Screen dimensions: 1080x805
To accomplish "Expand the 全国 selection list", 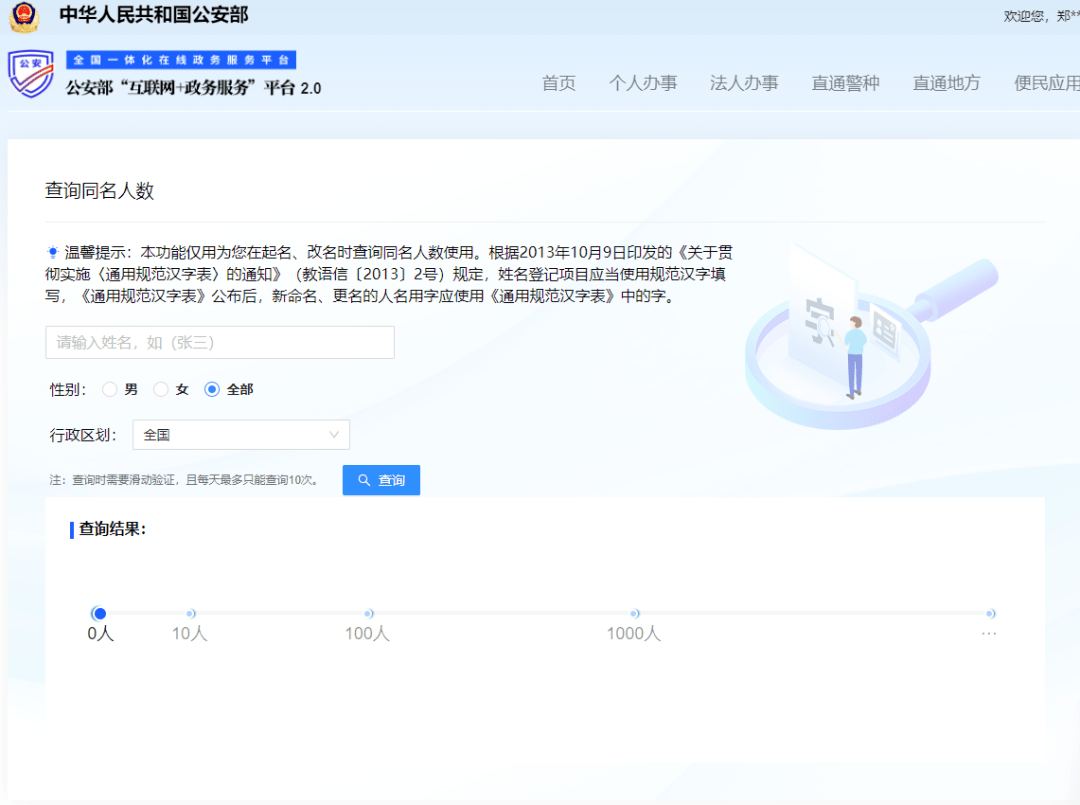I will 335,434.
